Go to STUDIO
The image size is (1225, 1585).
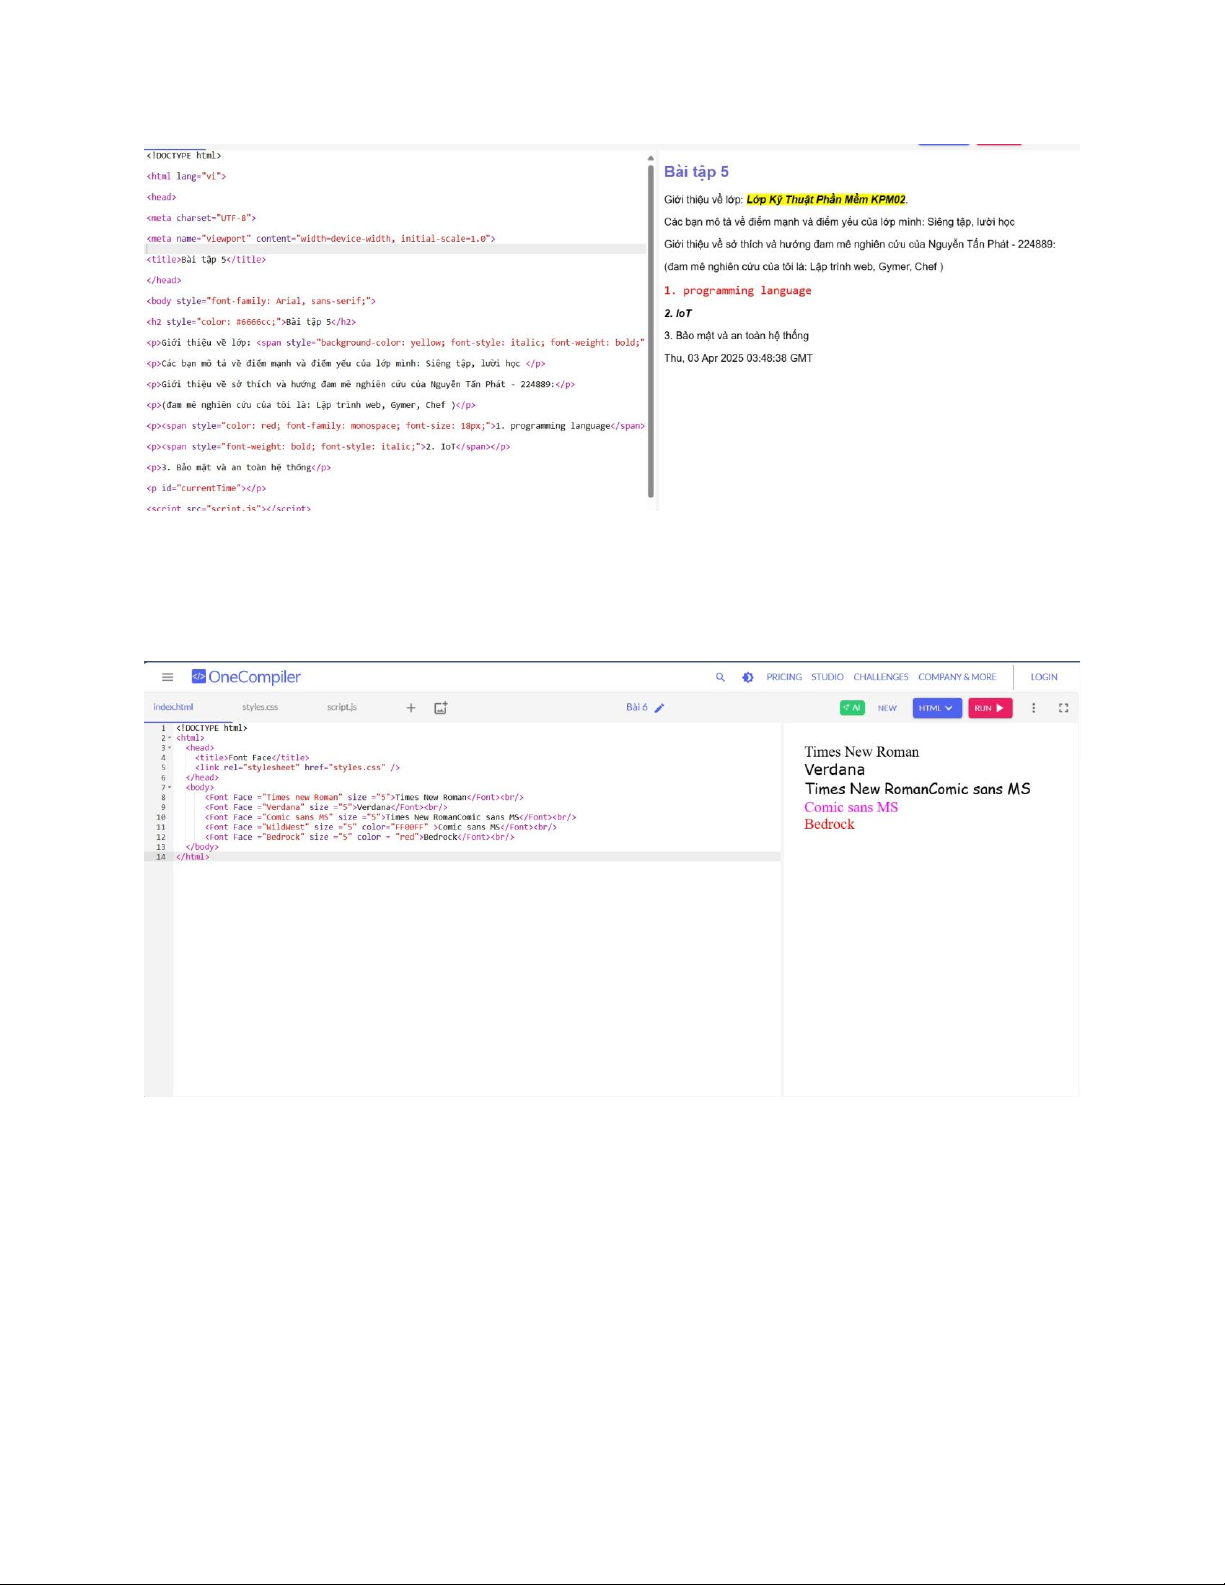coord(827,677)
